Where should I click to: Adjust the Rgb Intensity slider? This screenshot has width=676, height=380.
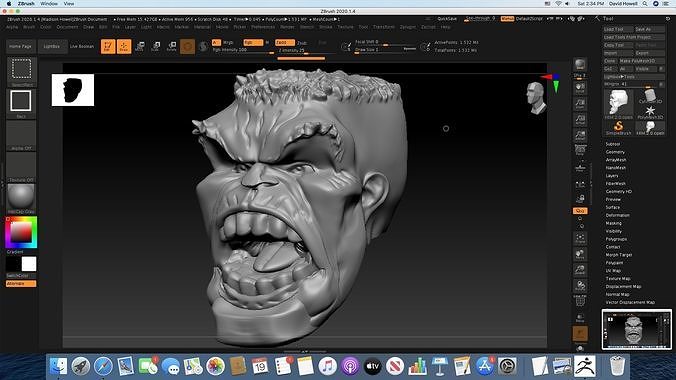tap(243, 51)
